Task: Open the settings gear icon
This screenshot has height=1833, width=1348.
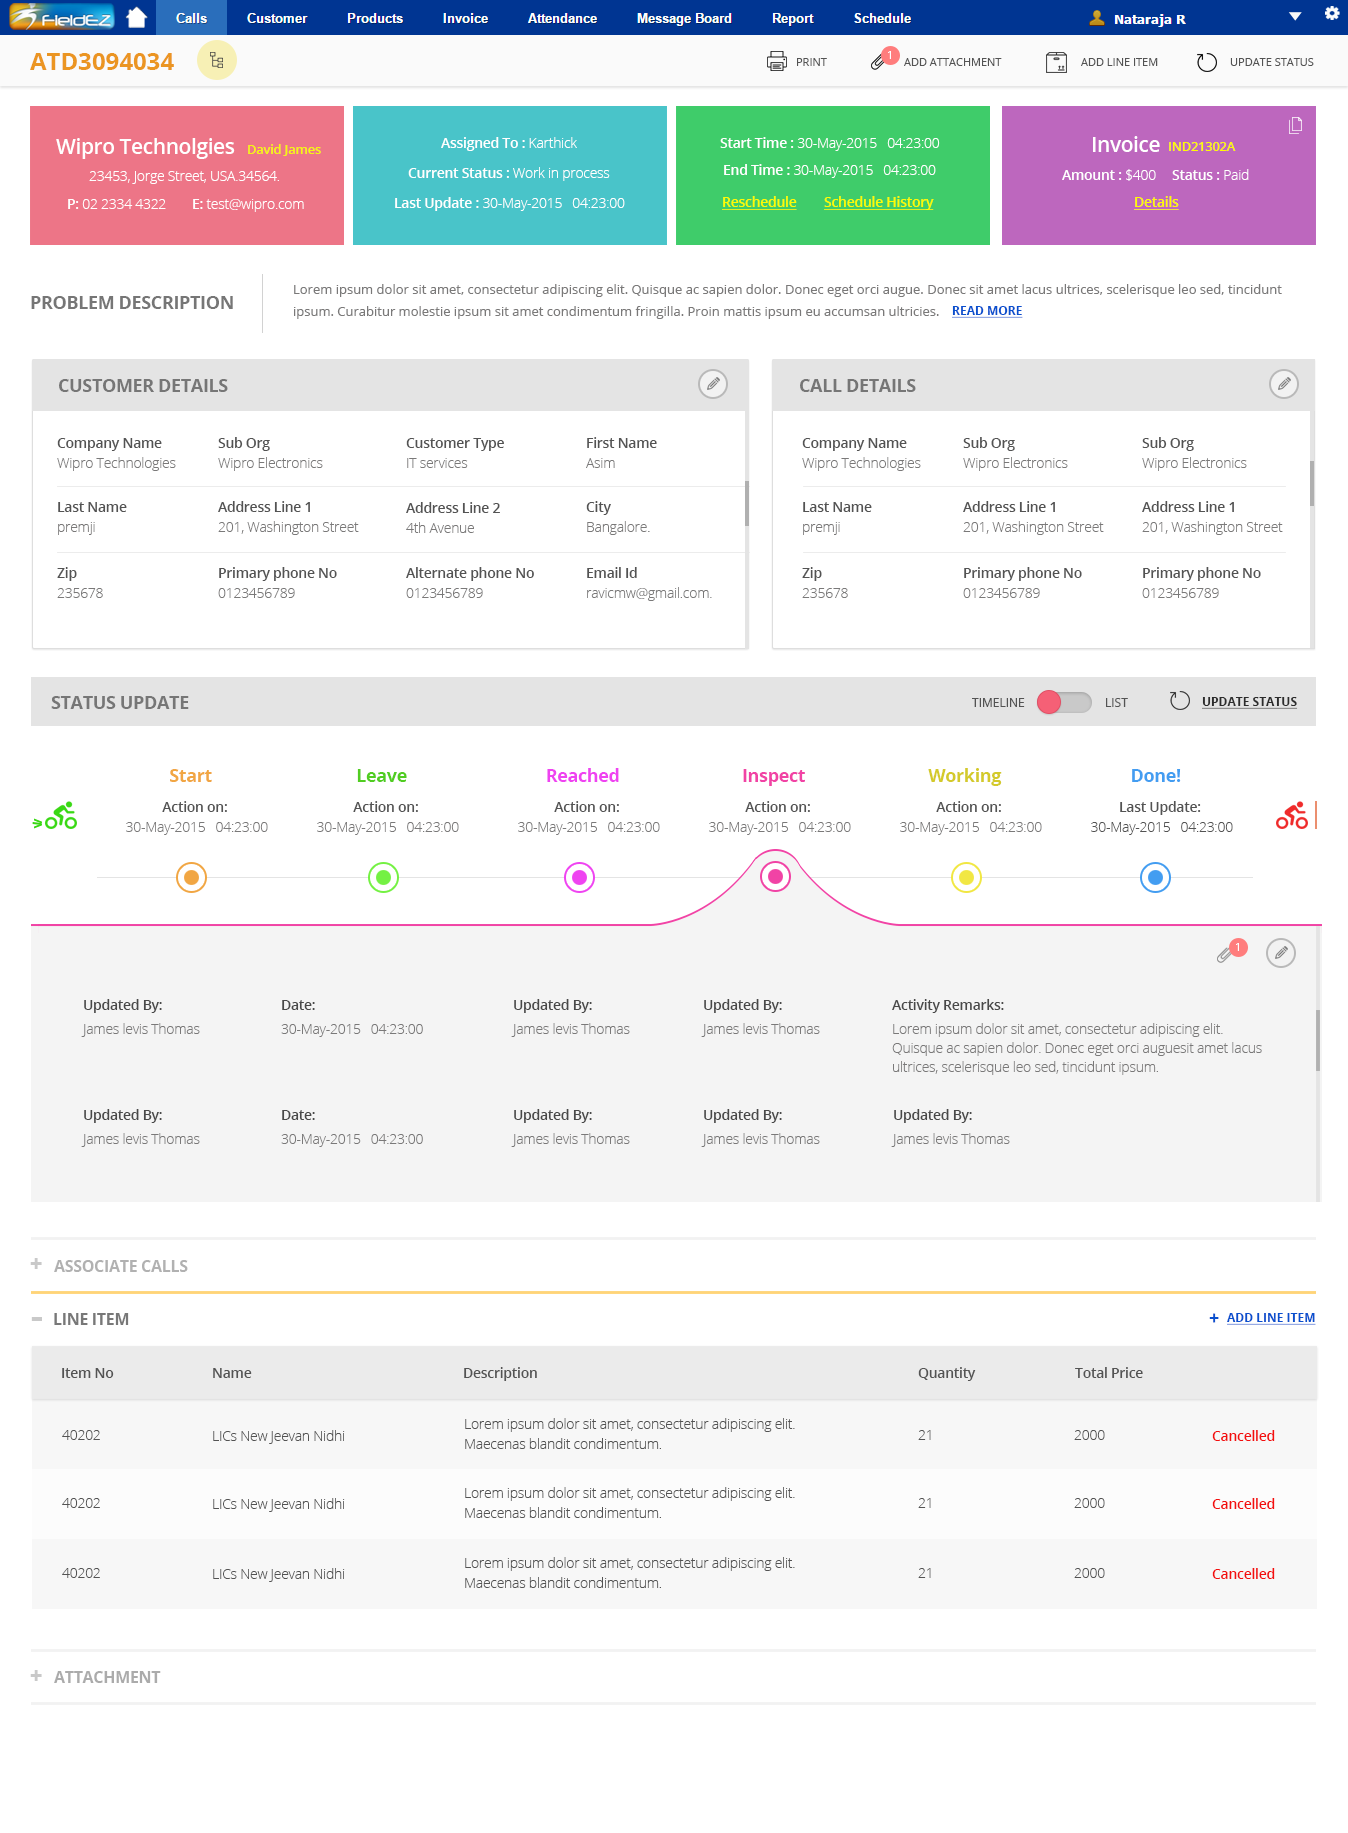Action: [x=1331, y=13]
